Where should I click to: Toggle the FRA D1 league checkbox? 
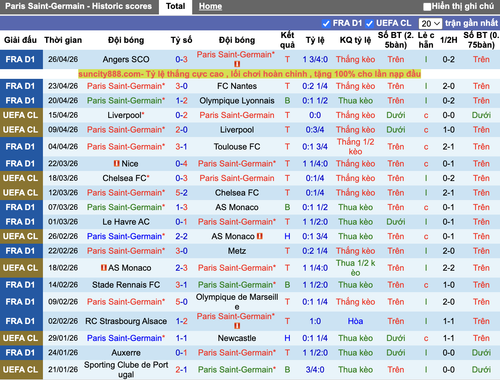pyautogui.click(x=326, y=24)
